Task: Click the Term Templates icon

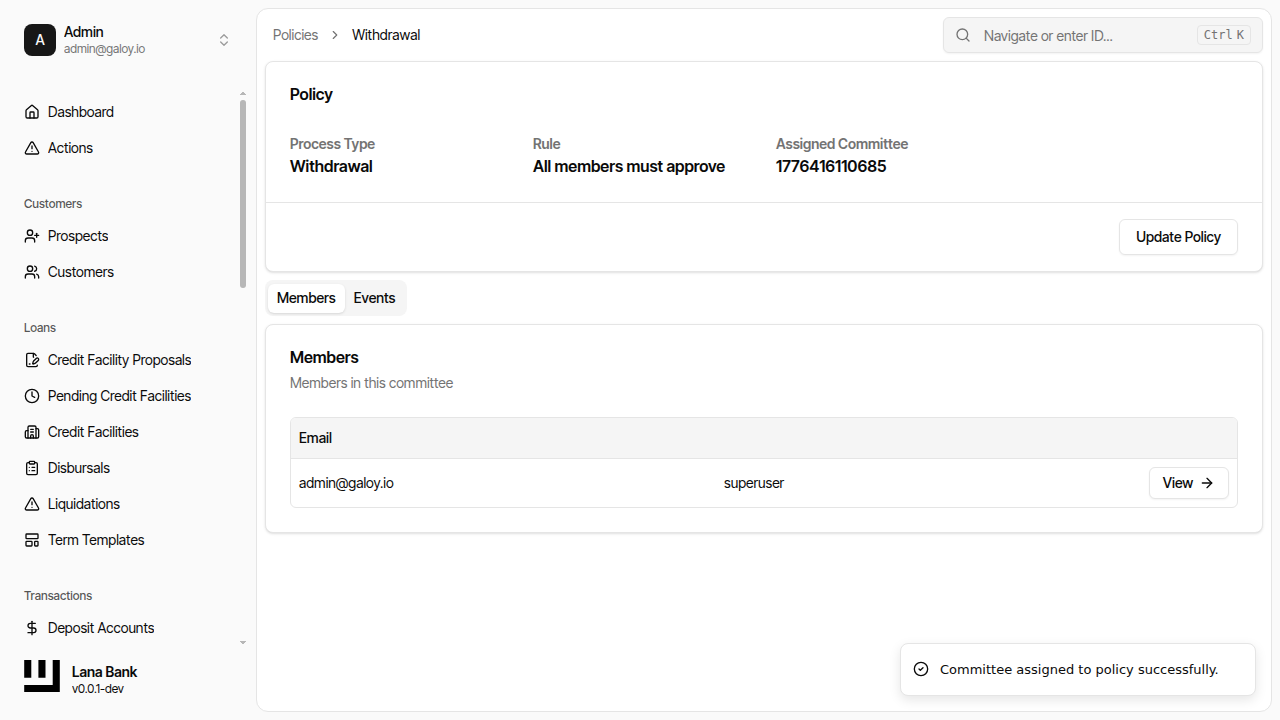Action: click(x=31, y=539)
